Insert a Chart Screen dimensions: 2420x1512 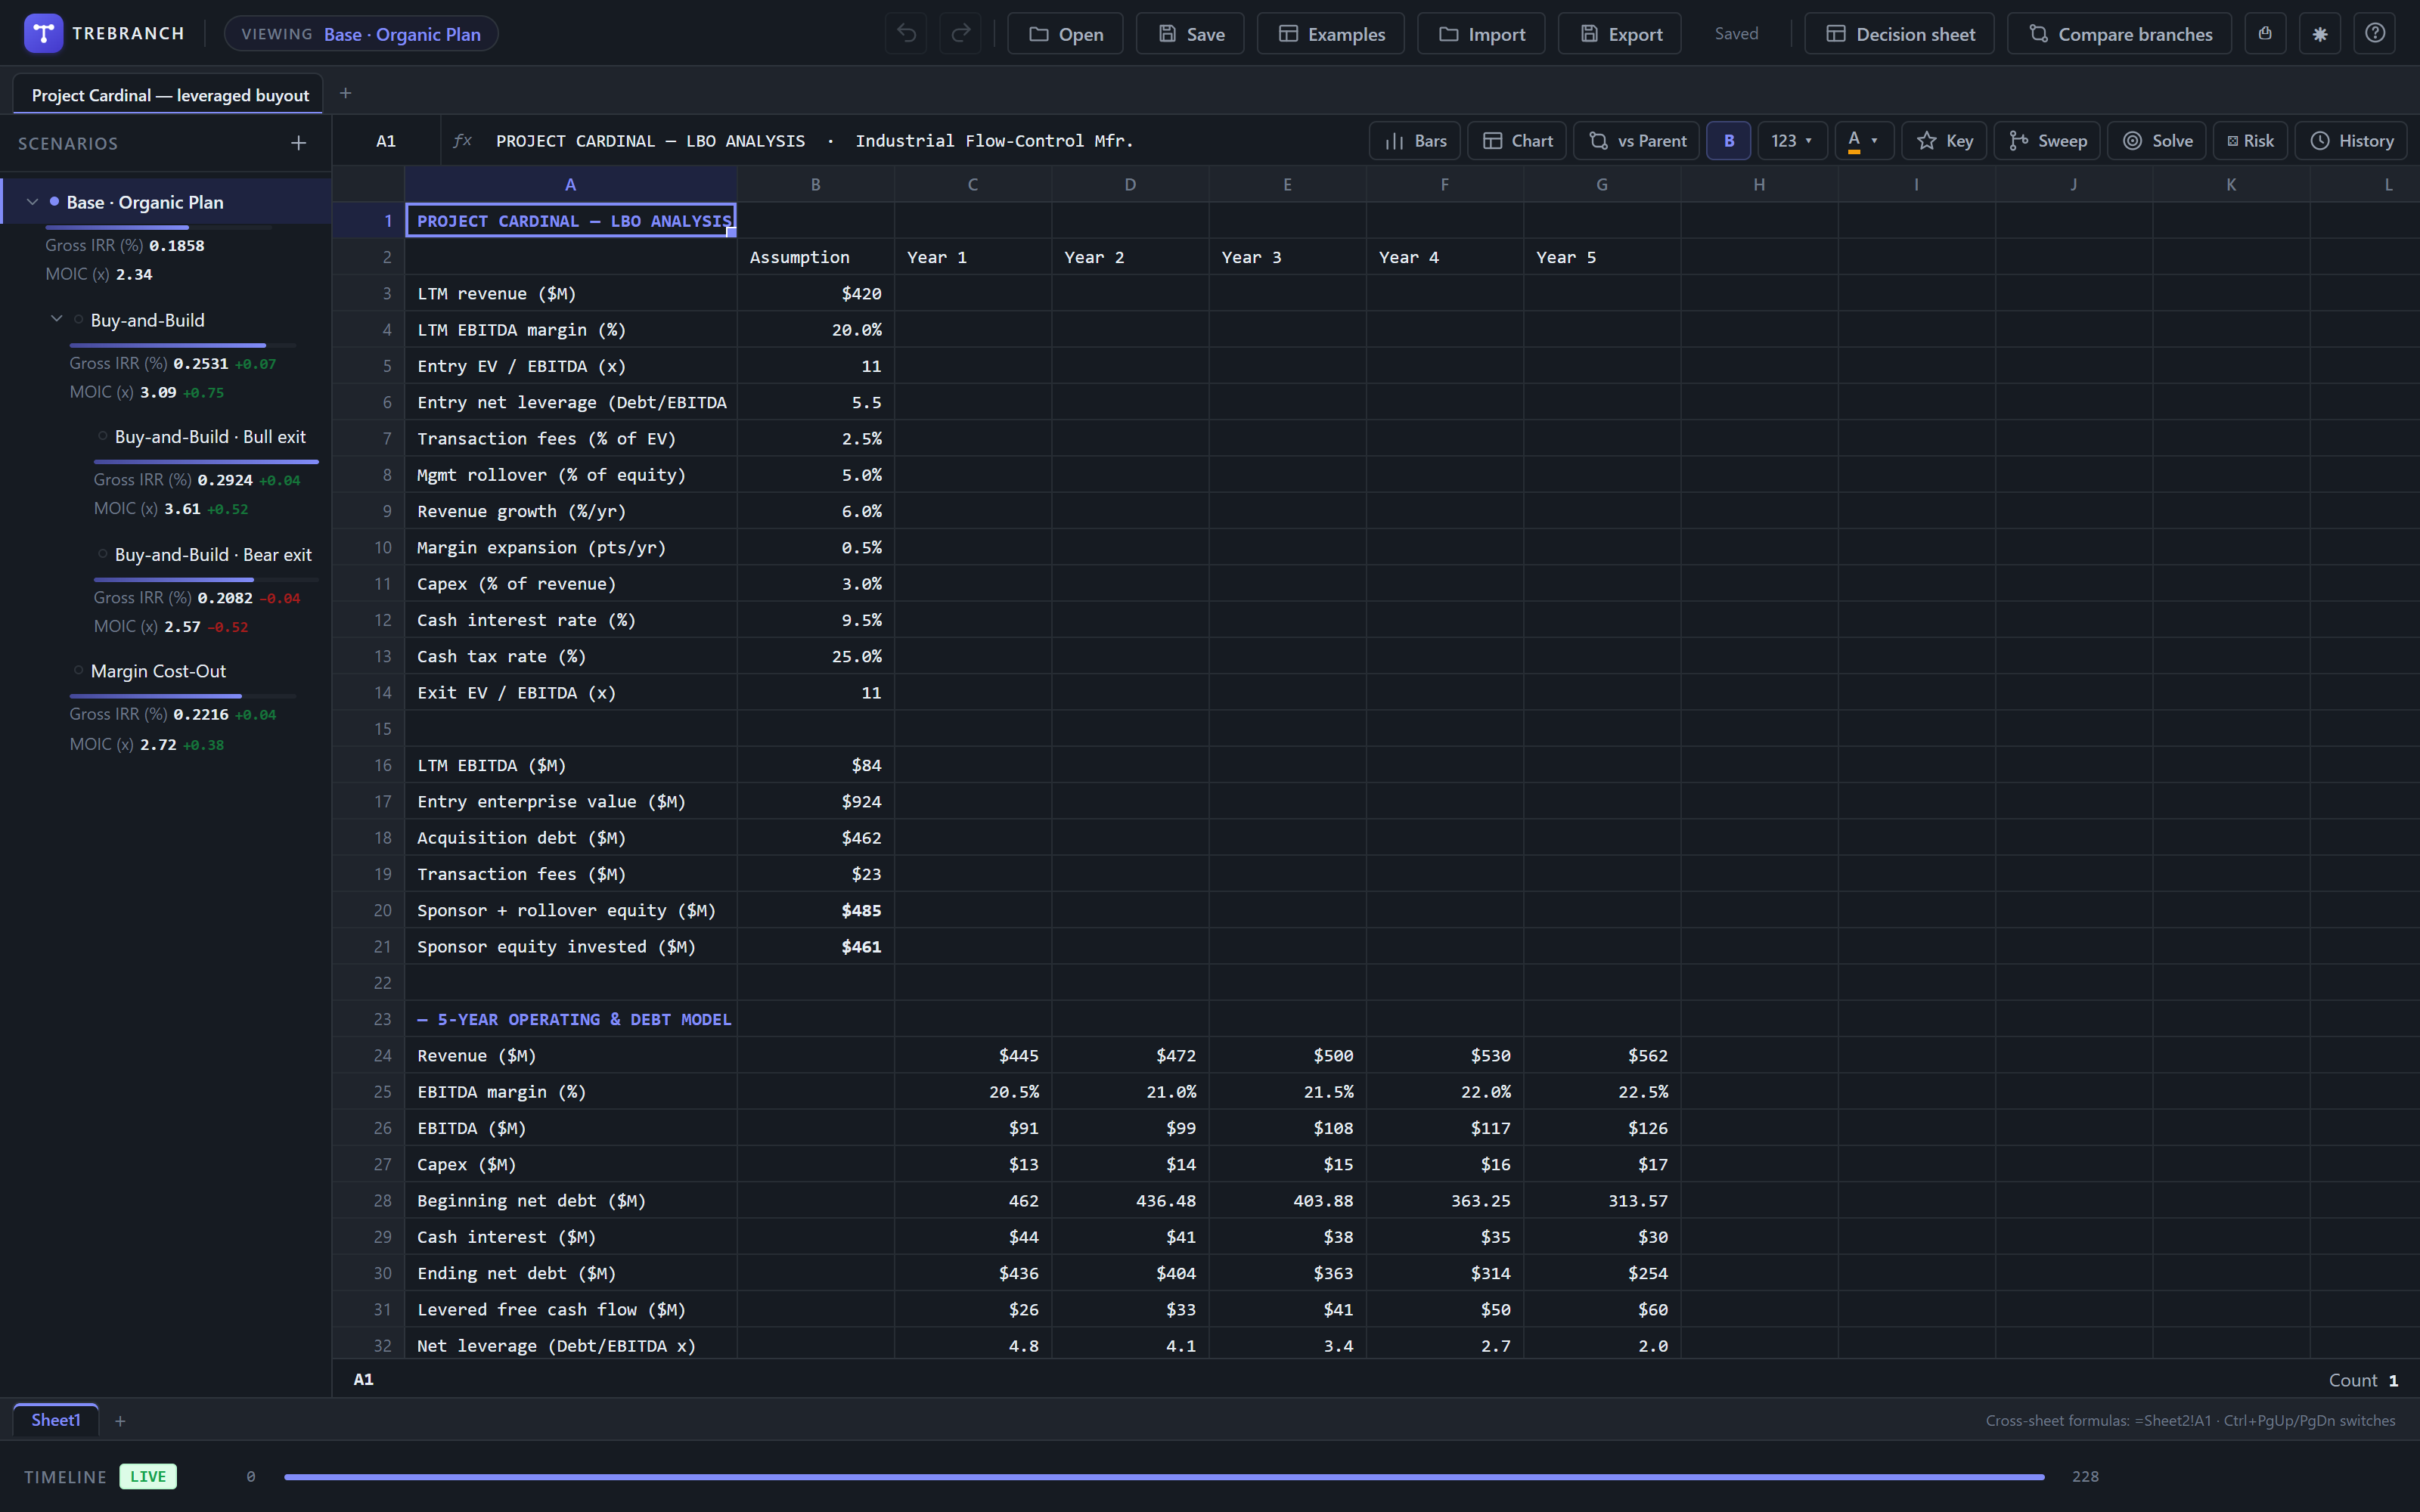[1517, 141]
